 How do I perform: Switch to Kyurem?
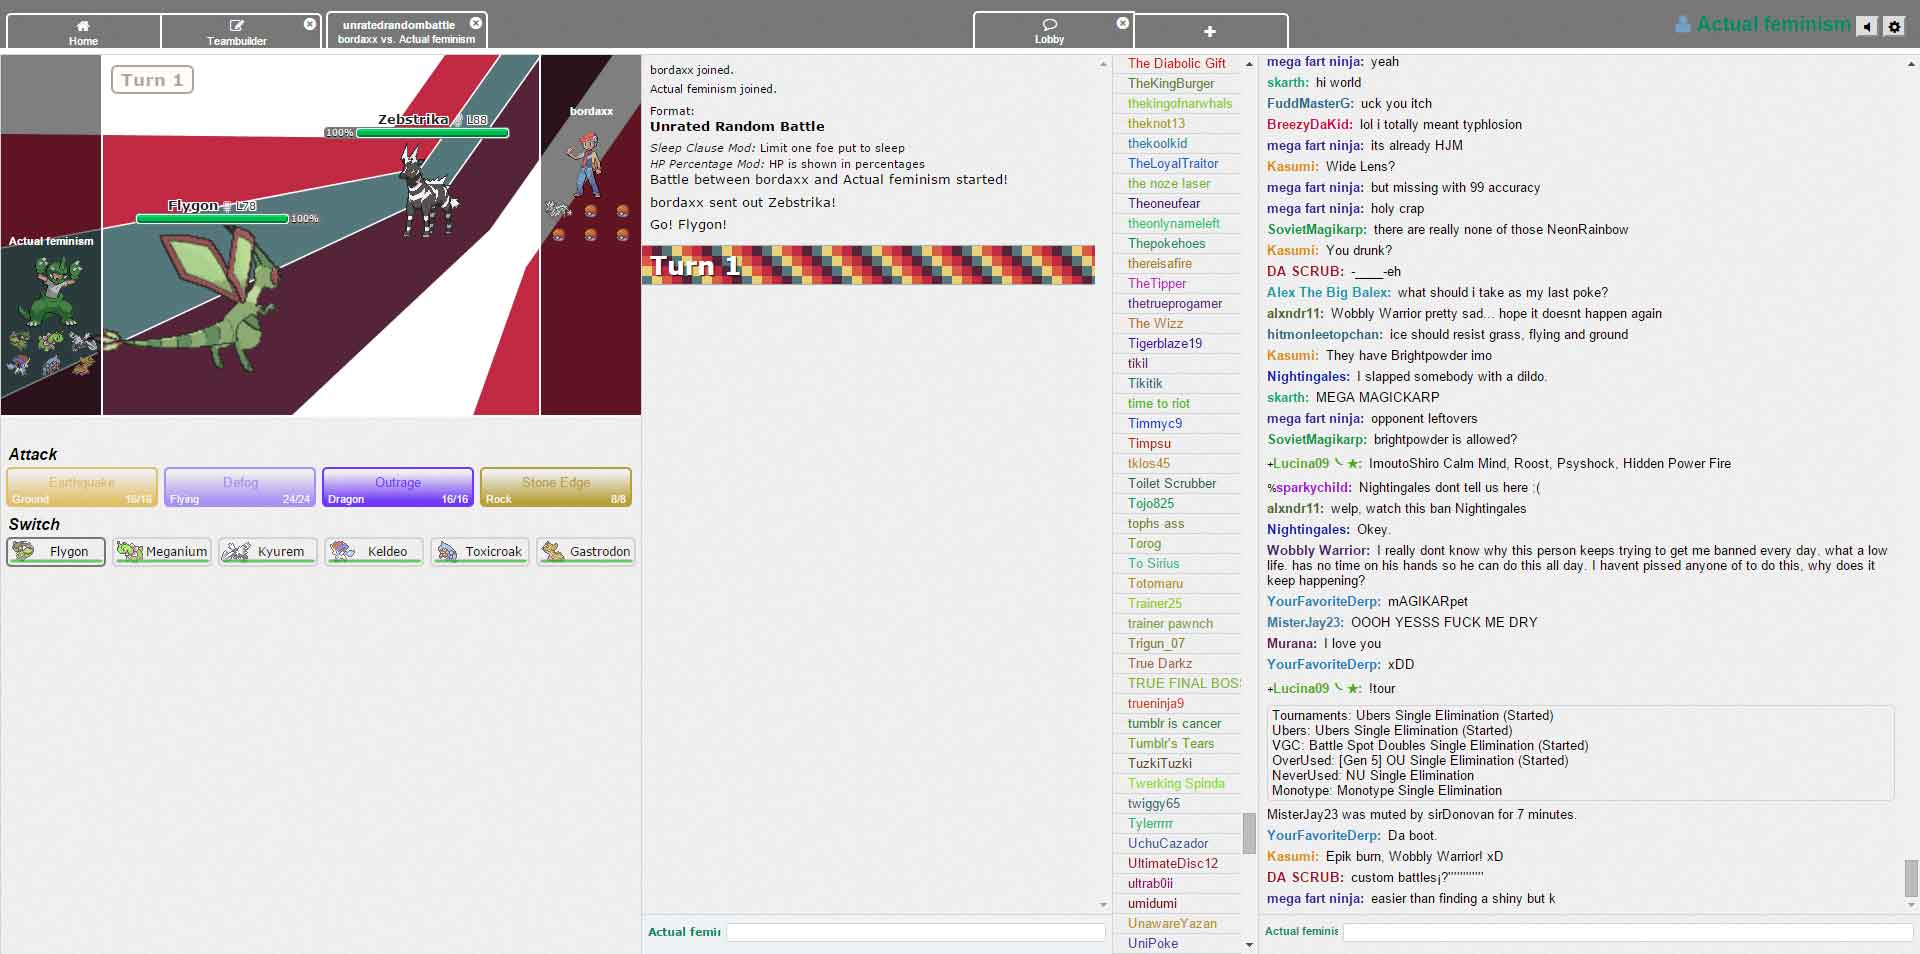coord(268,551)
